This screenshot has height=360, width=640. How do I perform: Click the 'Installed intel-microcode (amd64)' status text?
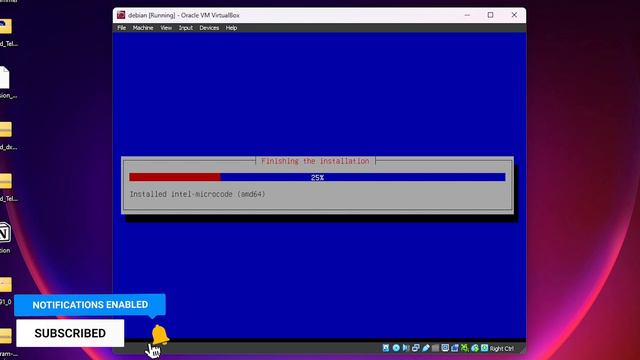point(197,194)
